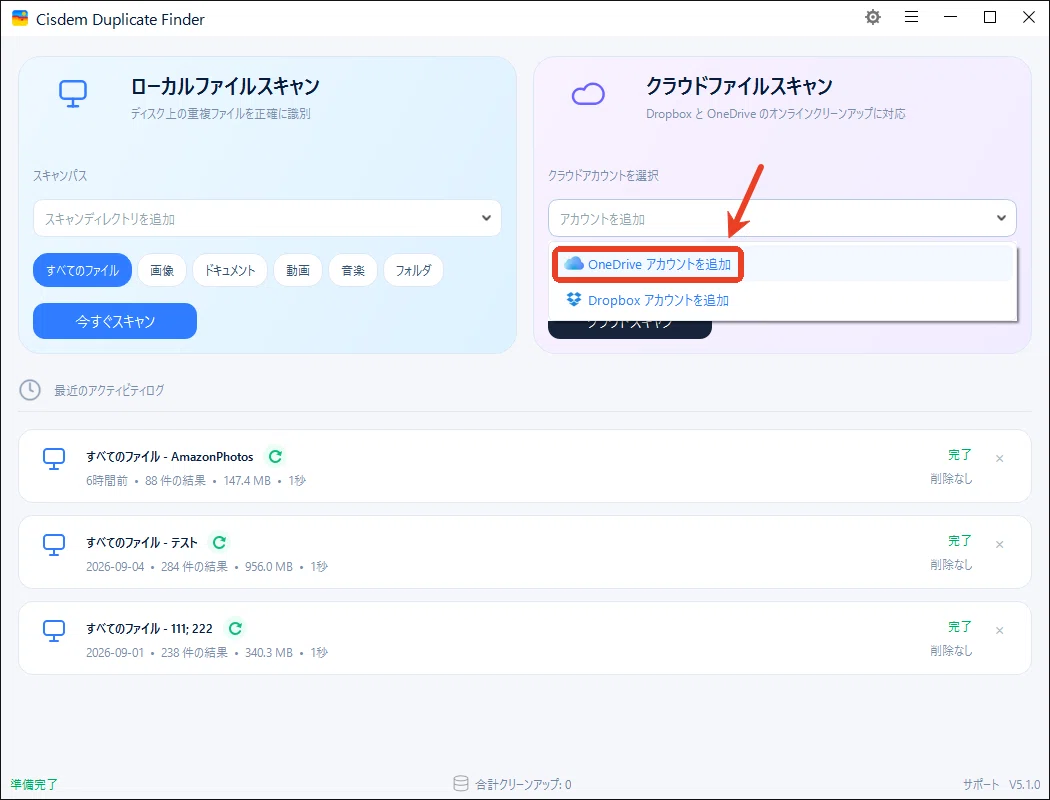Click the 削除なし label of テスト entry
This screenshot has width=1050, height=800.
pos(951,565)
